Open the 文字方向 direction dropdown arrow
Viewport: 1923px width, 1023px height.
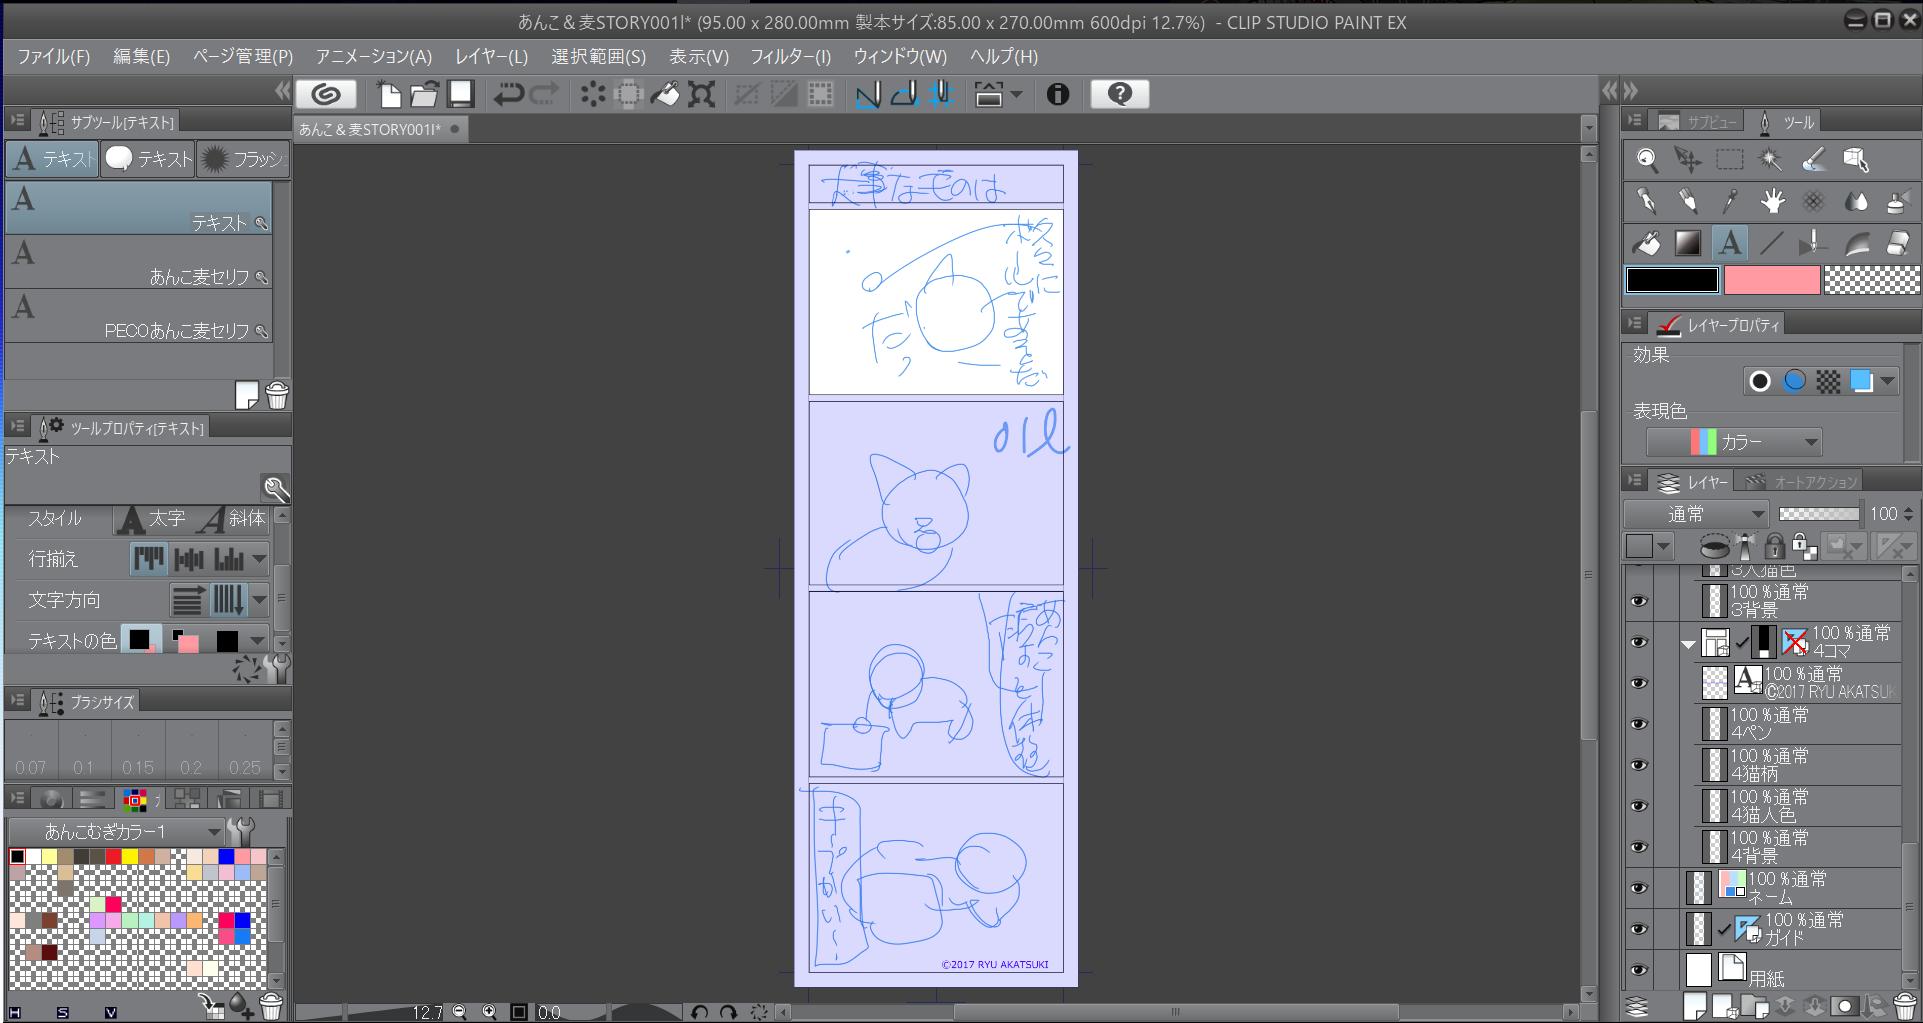pyautogui.click(x=259, y=600)
